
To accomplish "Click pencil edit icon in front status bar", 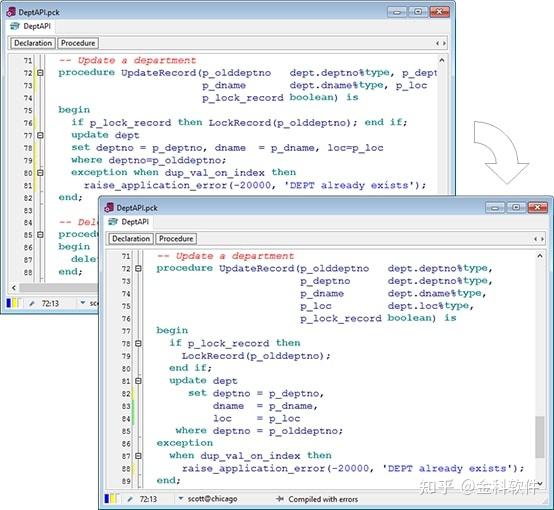I will pyautogui.click(x=130, y=499).
